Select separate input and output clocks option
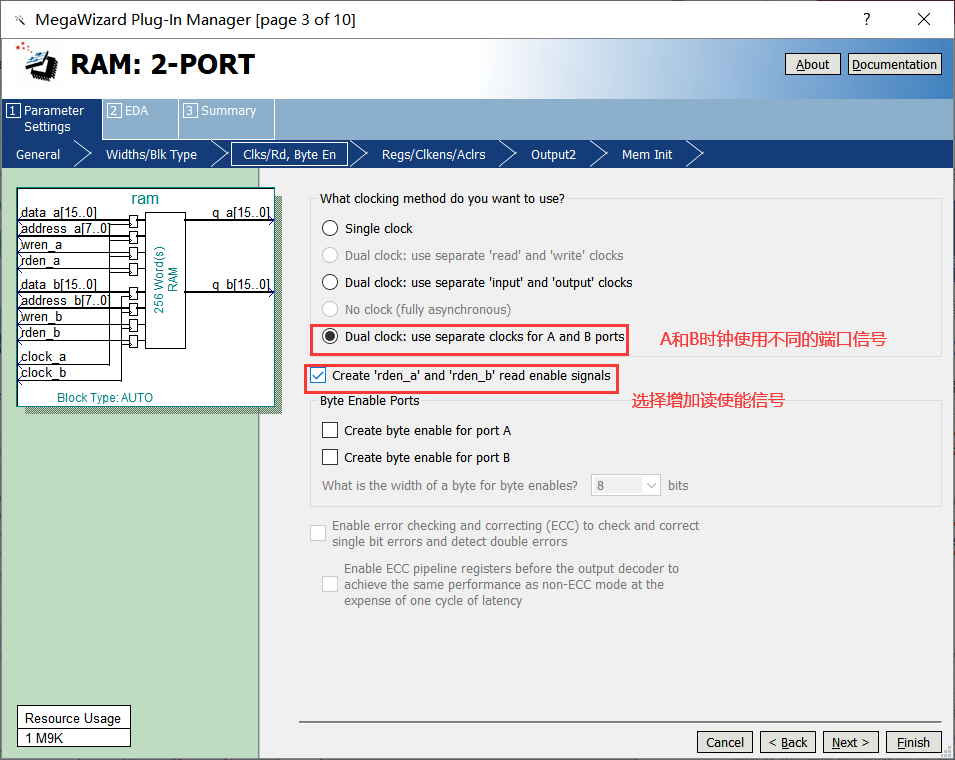 coord(329,282)
